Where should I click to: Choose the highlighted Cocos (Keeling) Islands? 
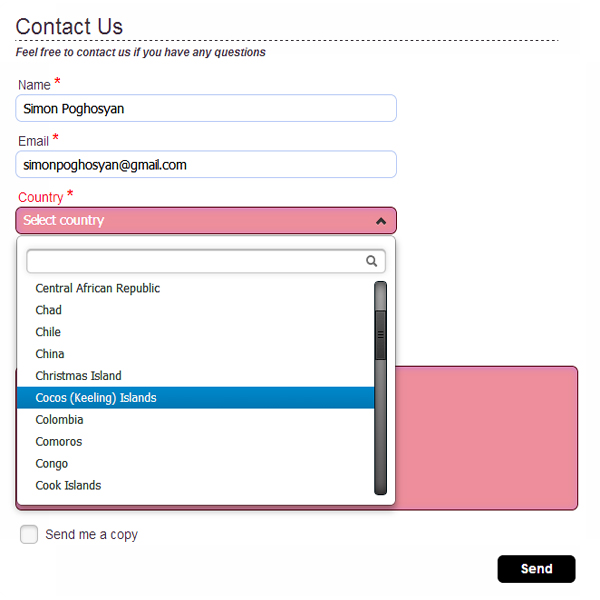tap(195, 398)
